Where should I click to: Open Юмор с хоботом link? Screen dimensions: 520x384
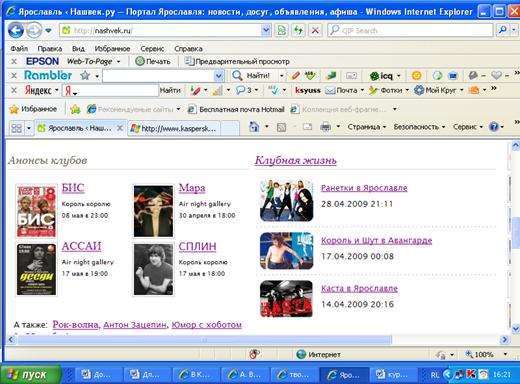point(207,325)
